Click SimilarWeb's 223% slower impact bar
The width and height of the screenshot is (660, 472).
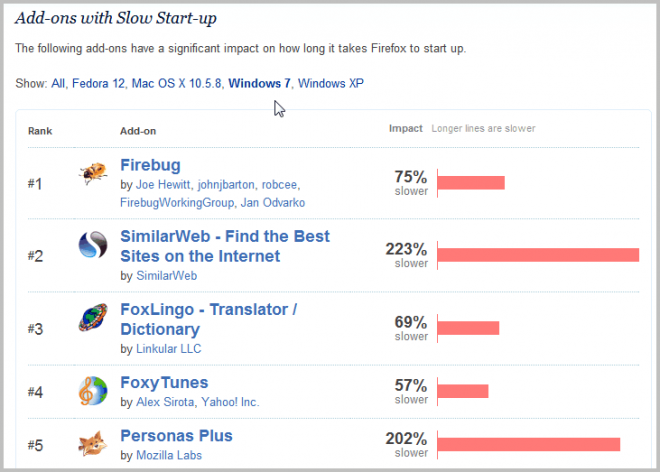tap(538, 255)
